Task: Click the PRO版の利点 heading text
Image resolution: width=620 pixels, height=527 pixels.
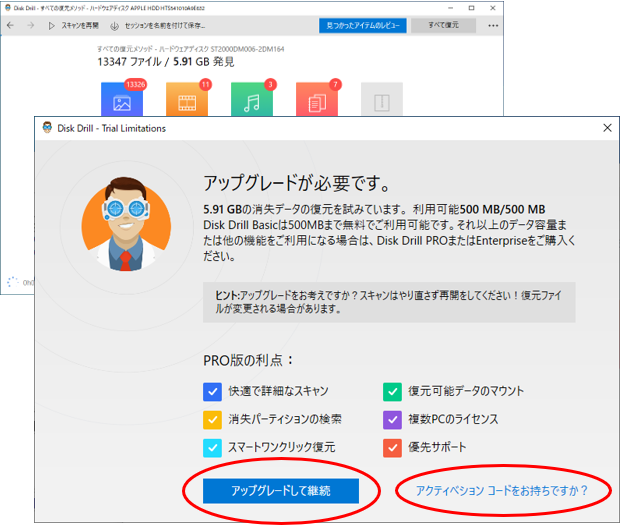Action: click(248, 360)
